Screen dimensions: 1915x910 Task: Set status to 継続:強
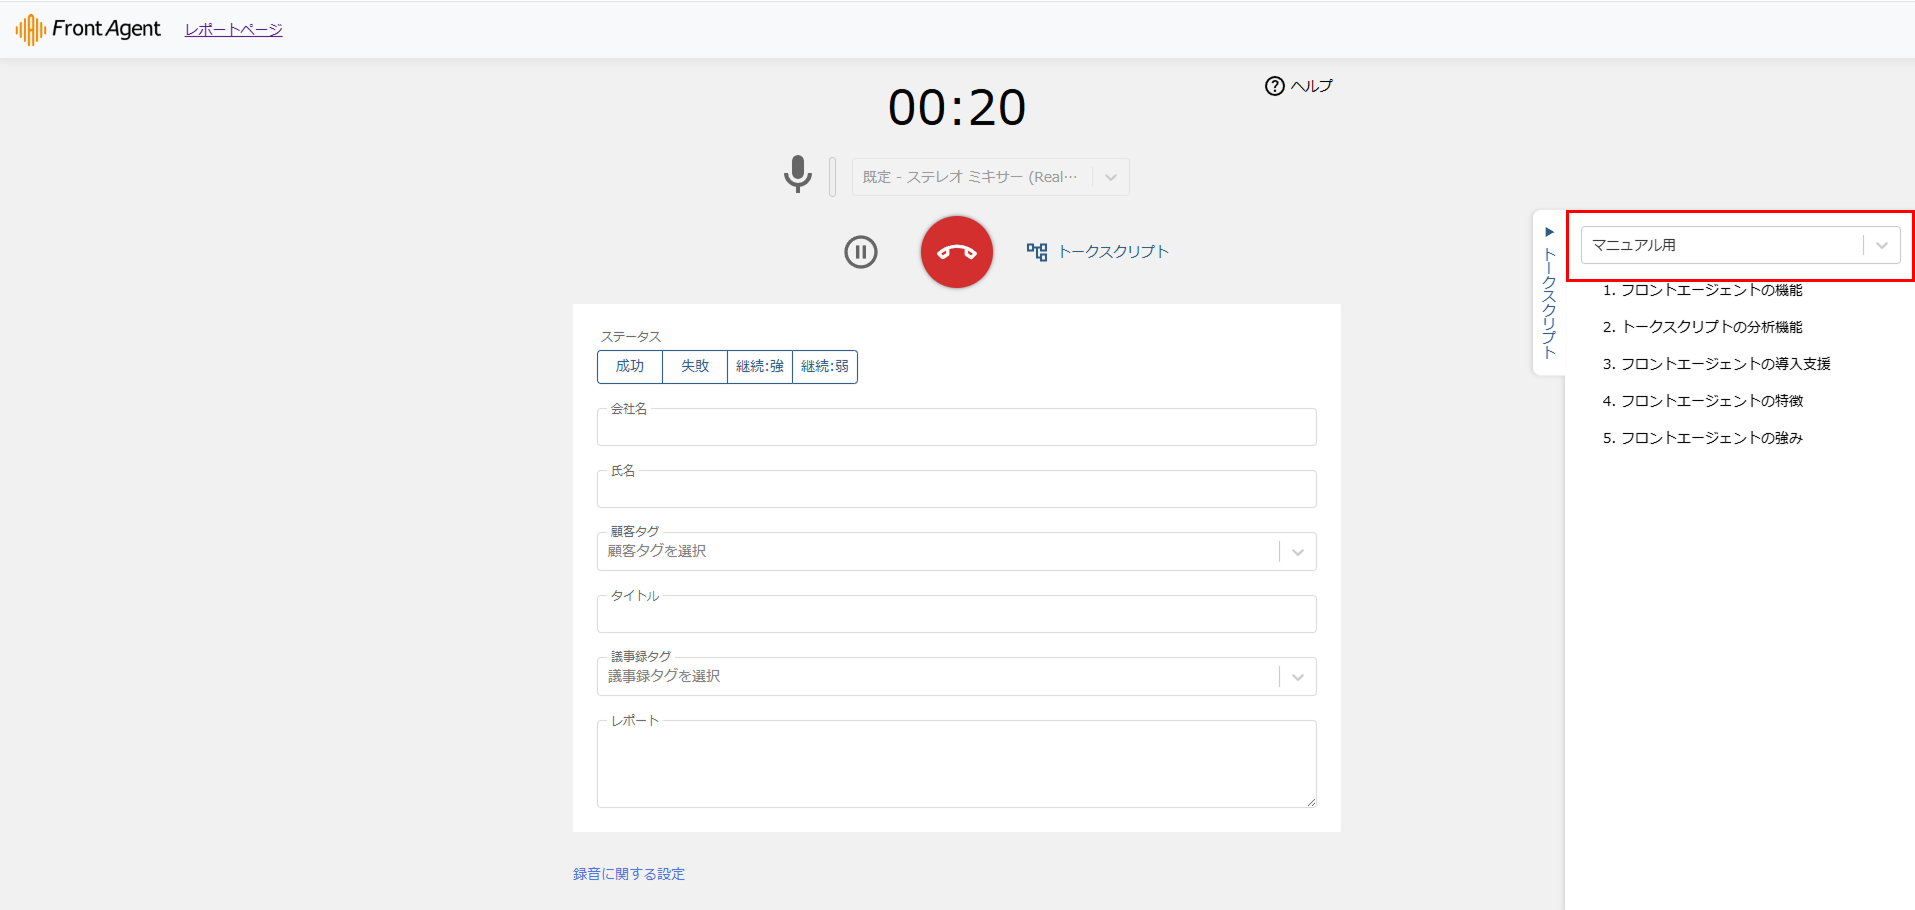coord(760,367)
